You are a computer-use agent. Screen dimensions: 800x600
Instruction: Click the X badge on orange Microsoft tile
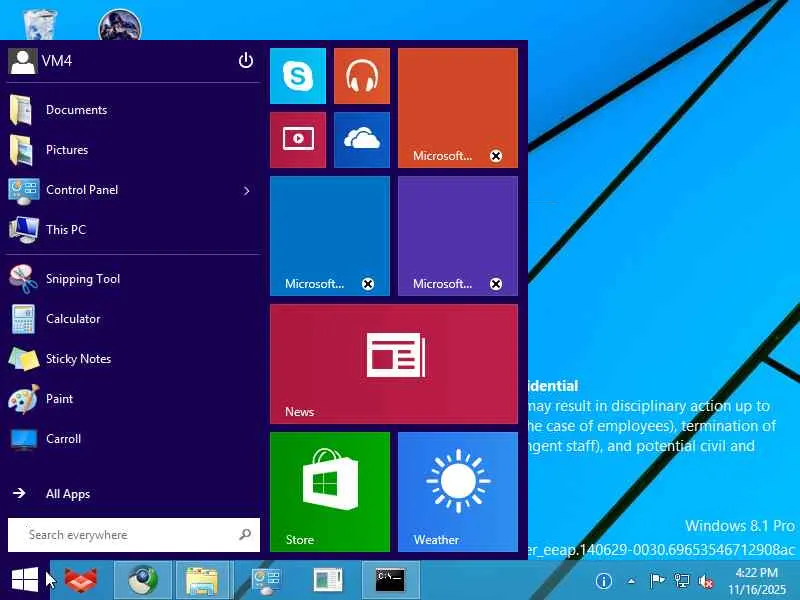(x=495, y=156)
